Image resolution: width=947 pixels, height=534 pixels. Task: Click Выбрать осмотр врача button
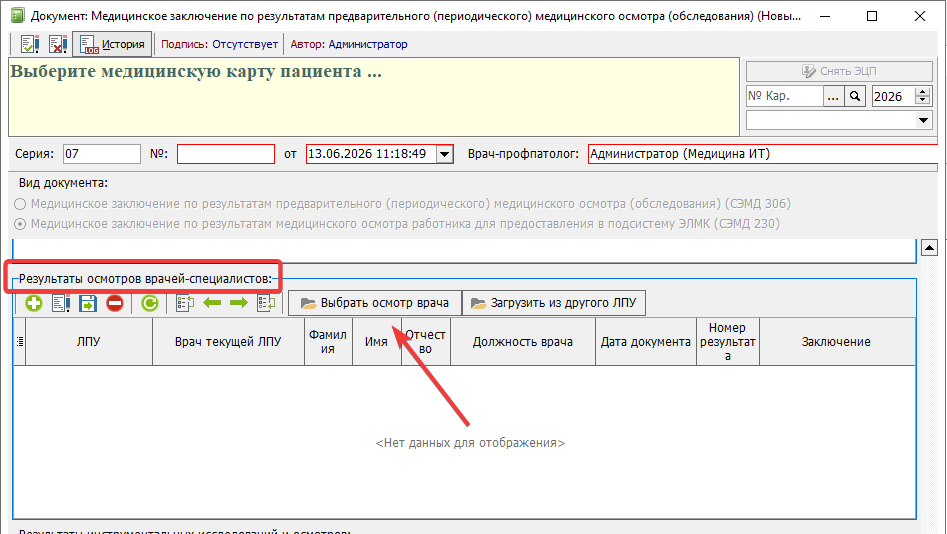(x=375, y=303)
